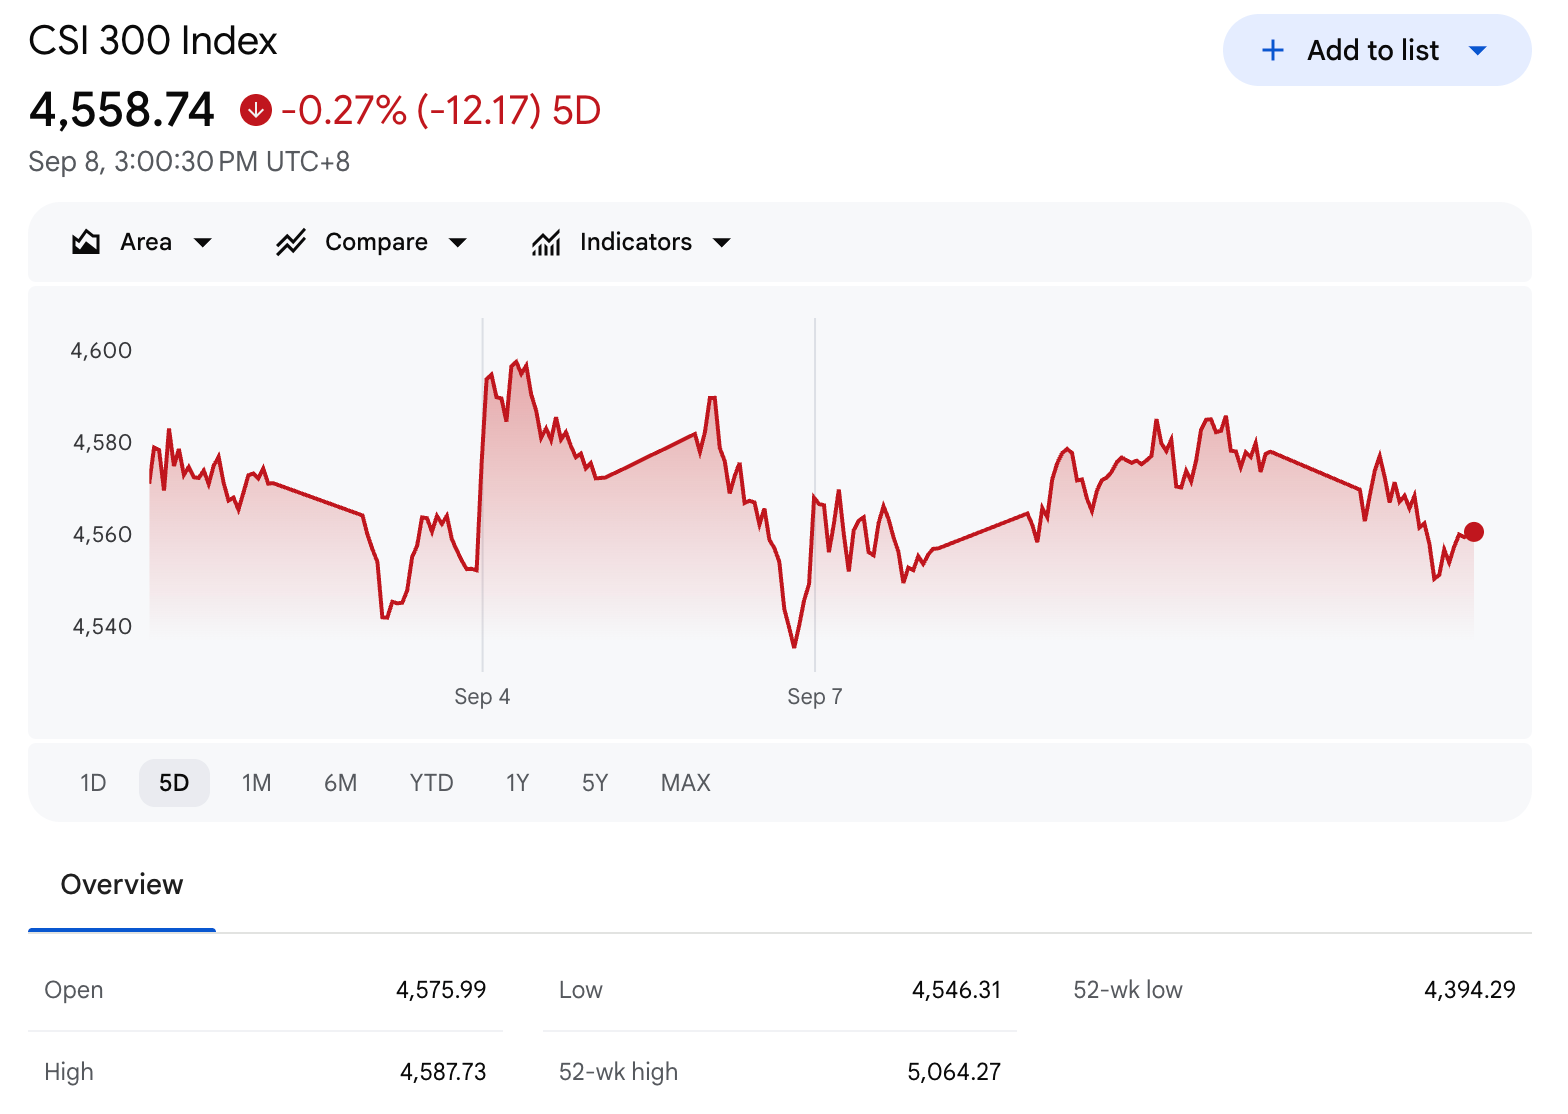Show the YTD range
This screenshot has height=1114, width=1568.
click(x=431, y=783)
